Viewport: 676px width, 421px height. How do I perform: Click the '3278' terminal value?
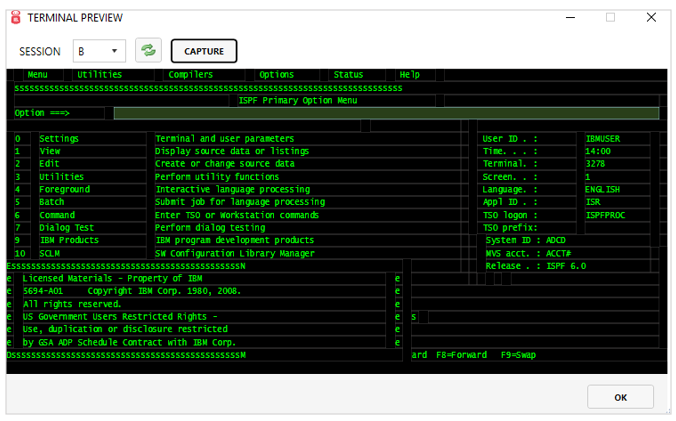coord(595,164)
